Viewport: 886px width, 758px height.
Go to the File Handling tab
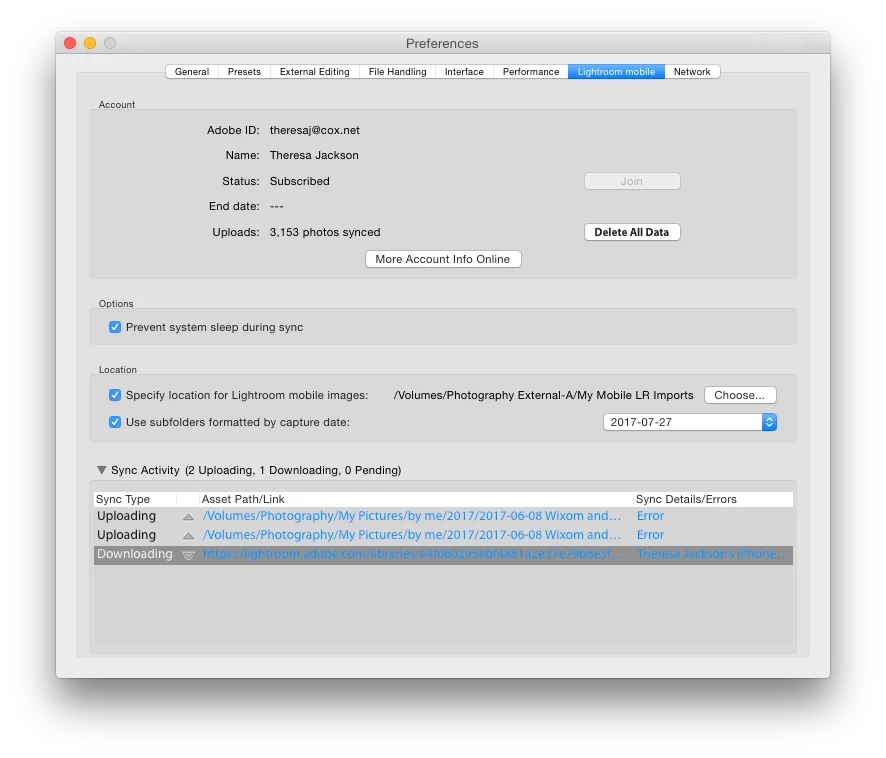(397, 72)
